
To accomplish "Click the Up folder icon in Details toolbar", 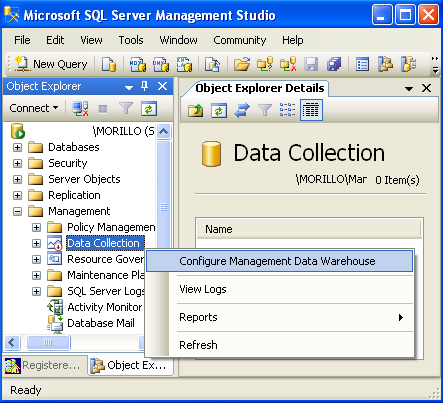I will (195, 110).
